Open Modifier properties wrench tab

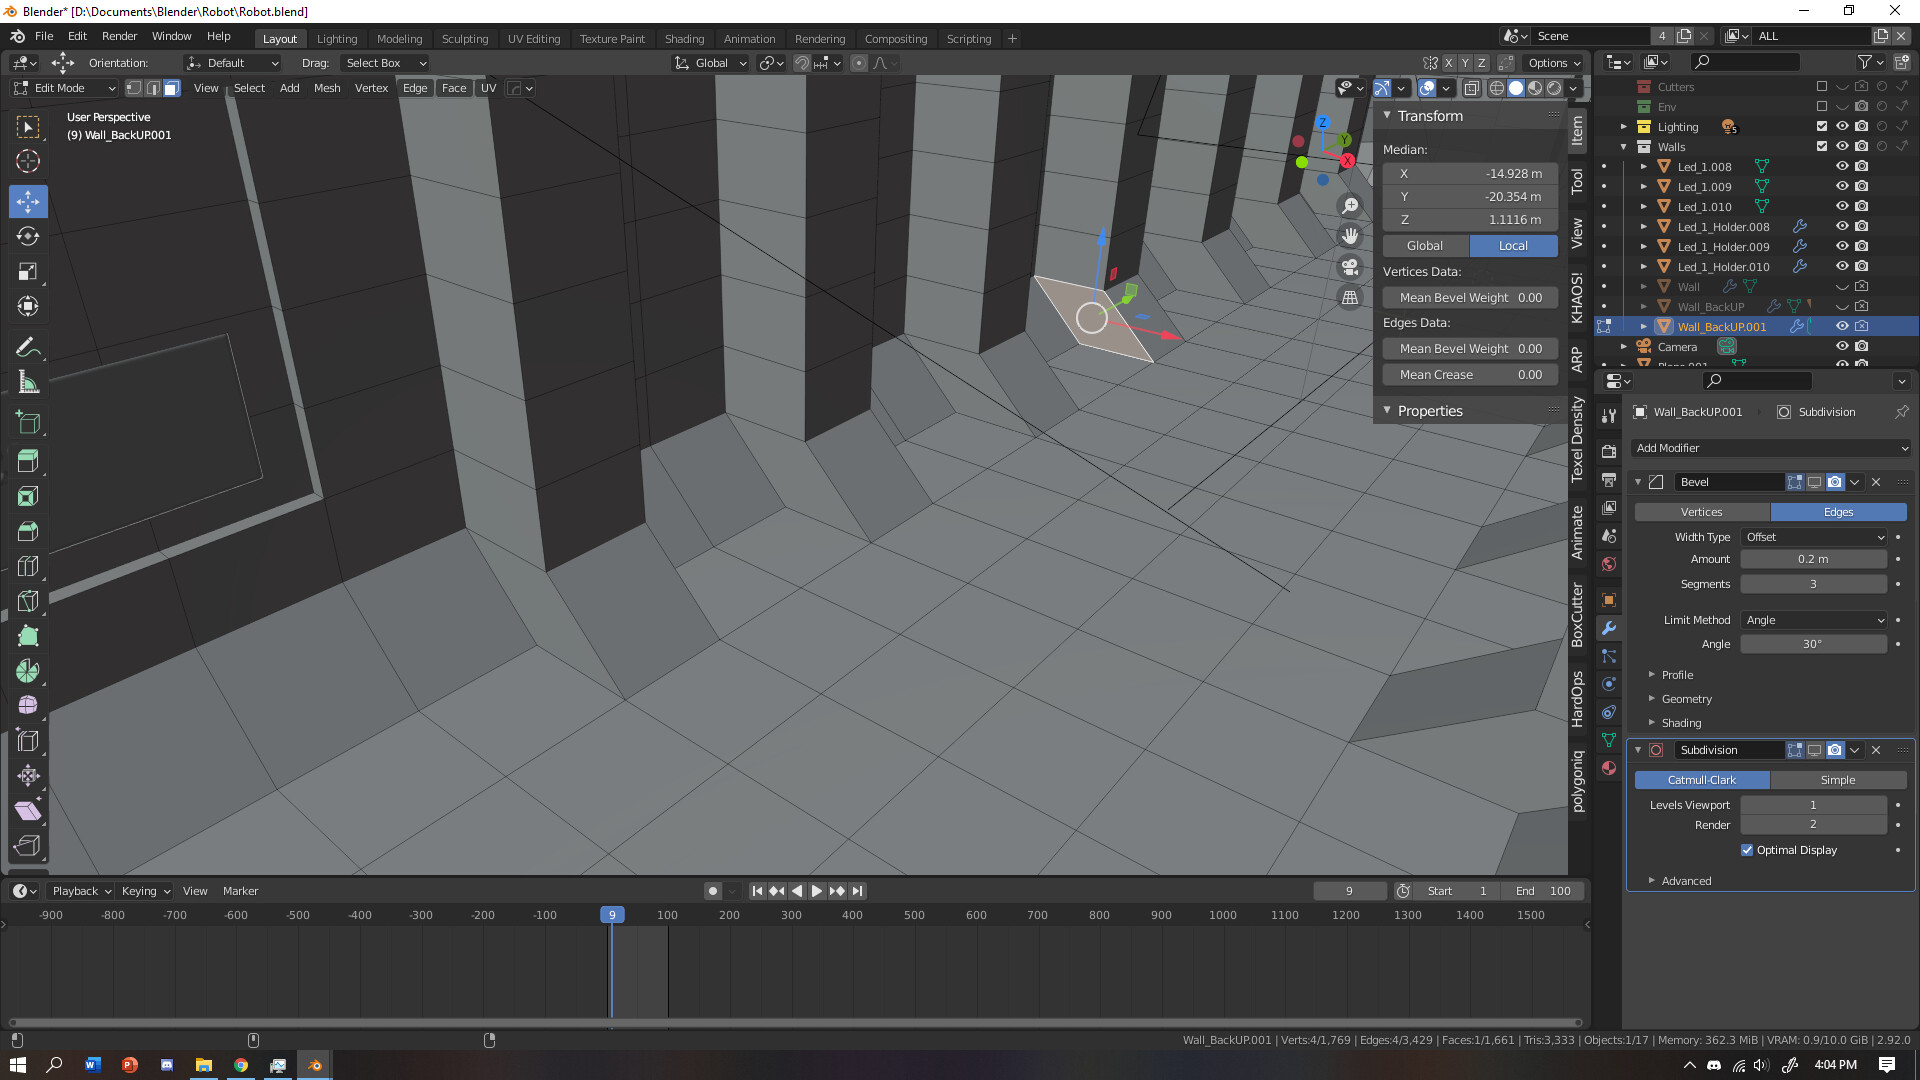point(1609,628)
